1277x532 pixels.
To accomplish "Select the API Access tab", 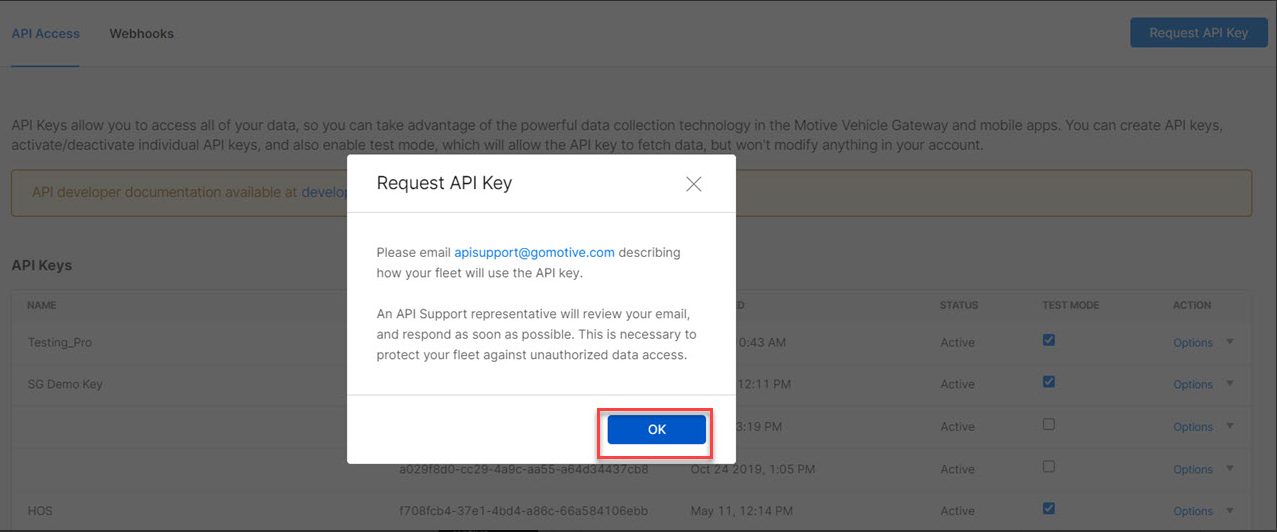I will coord(45,34).
